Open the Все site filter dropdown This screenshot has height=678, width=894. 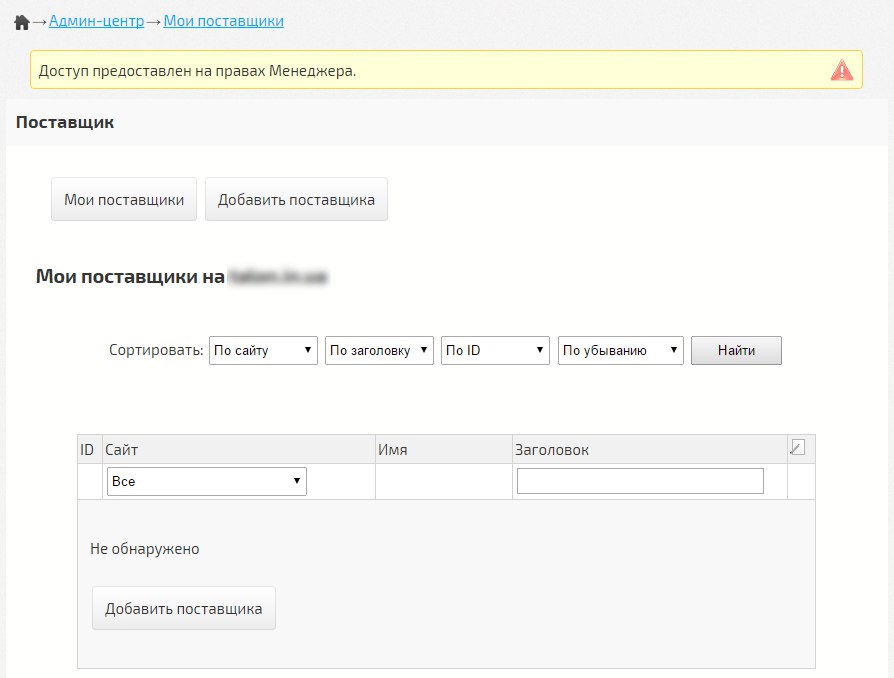206,482
